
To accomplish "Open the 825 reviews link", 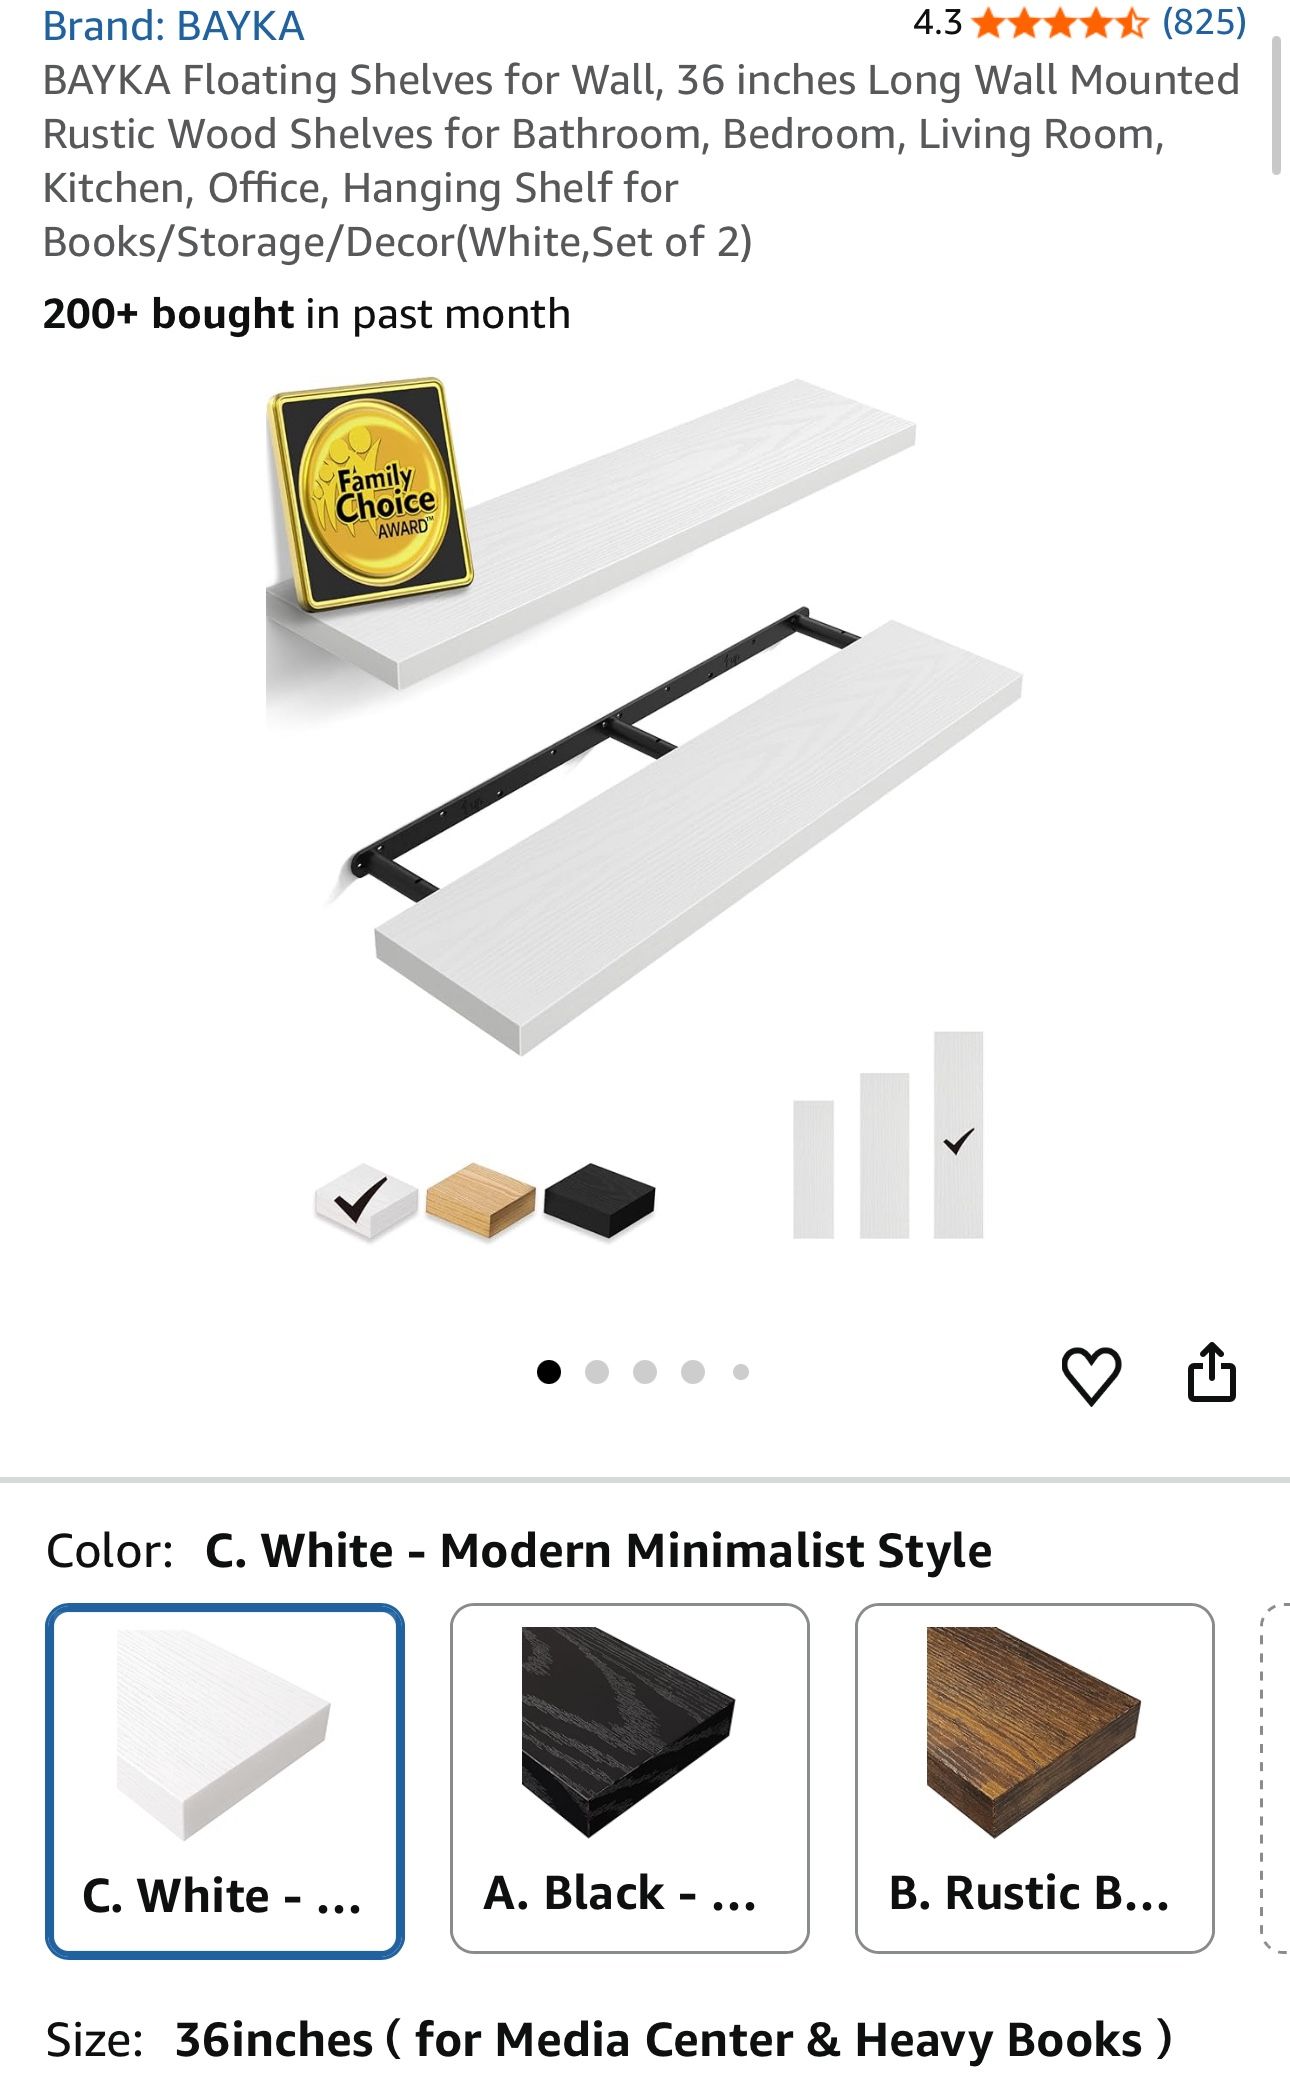I will pos(1203,22).
